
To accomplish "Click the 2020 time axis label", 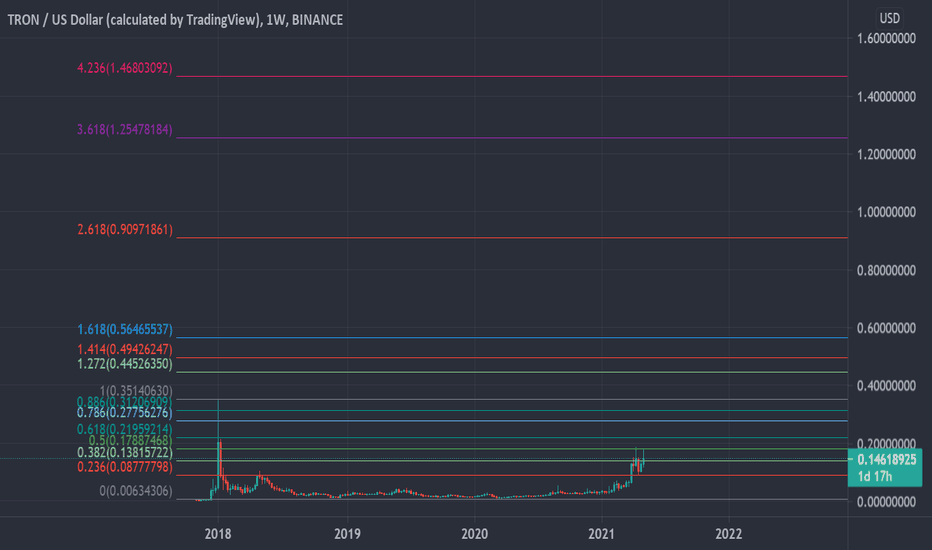I will (x=475, y=534).
